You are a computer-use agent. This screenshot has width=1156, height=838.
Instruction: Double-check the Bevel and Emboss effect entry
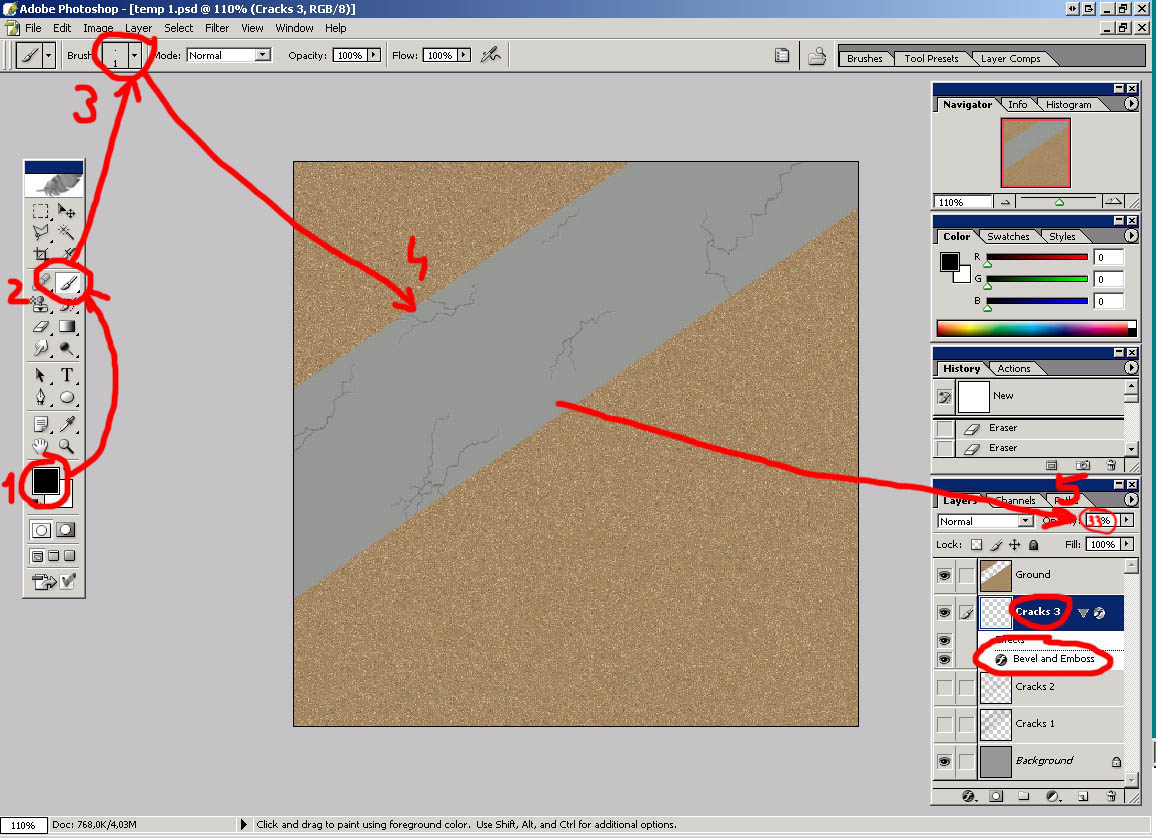(x=1053, y=659)
